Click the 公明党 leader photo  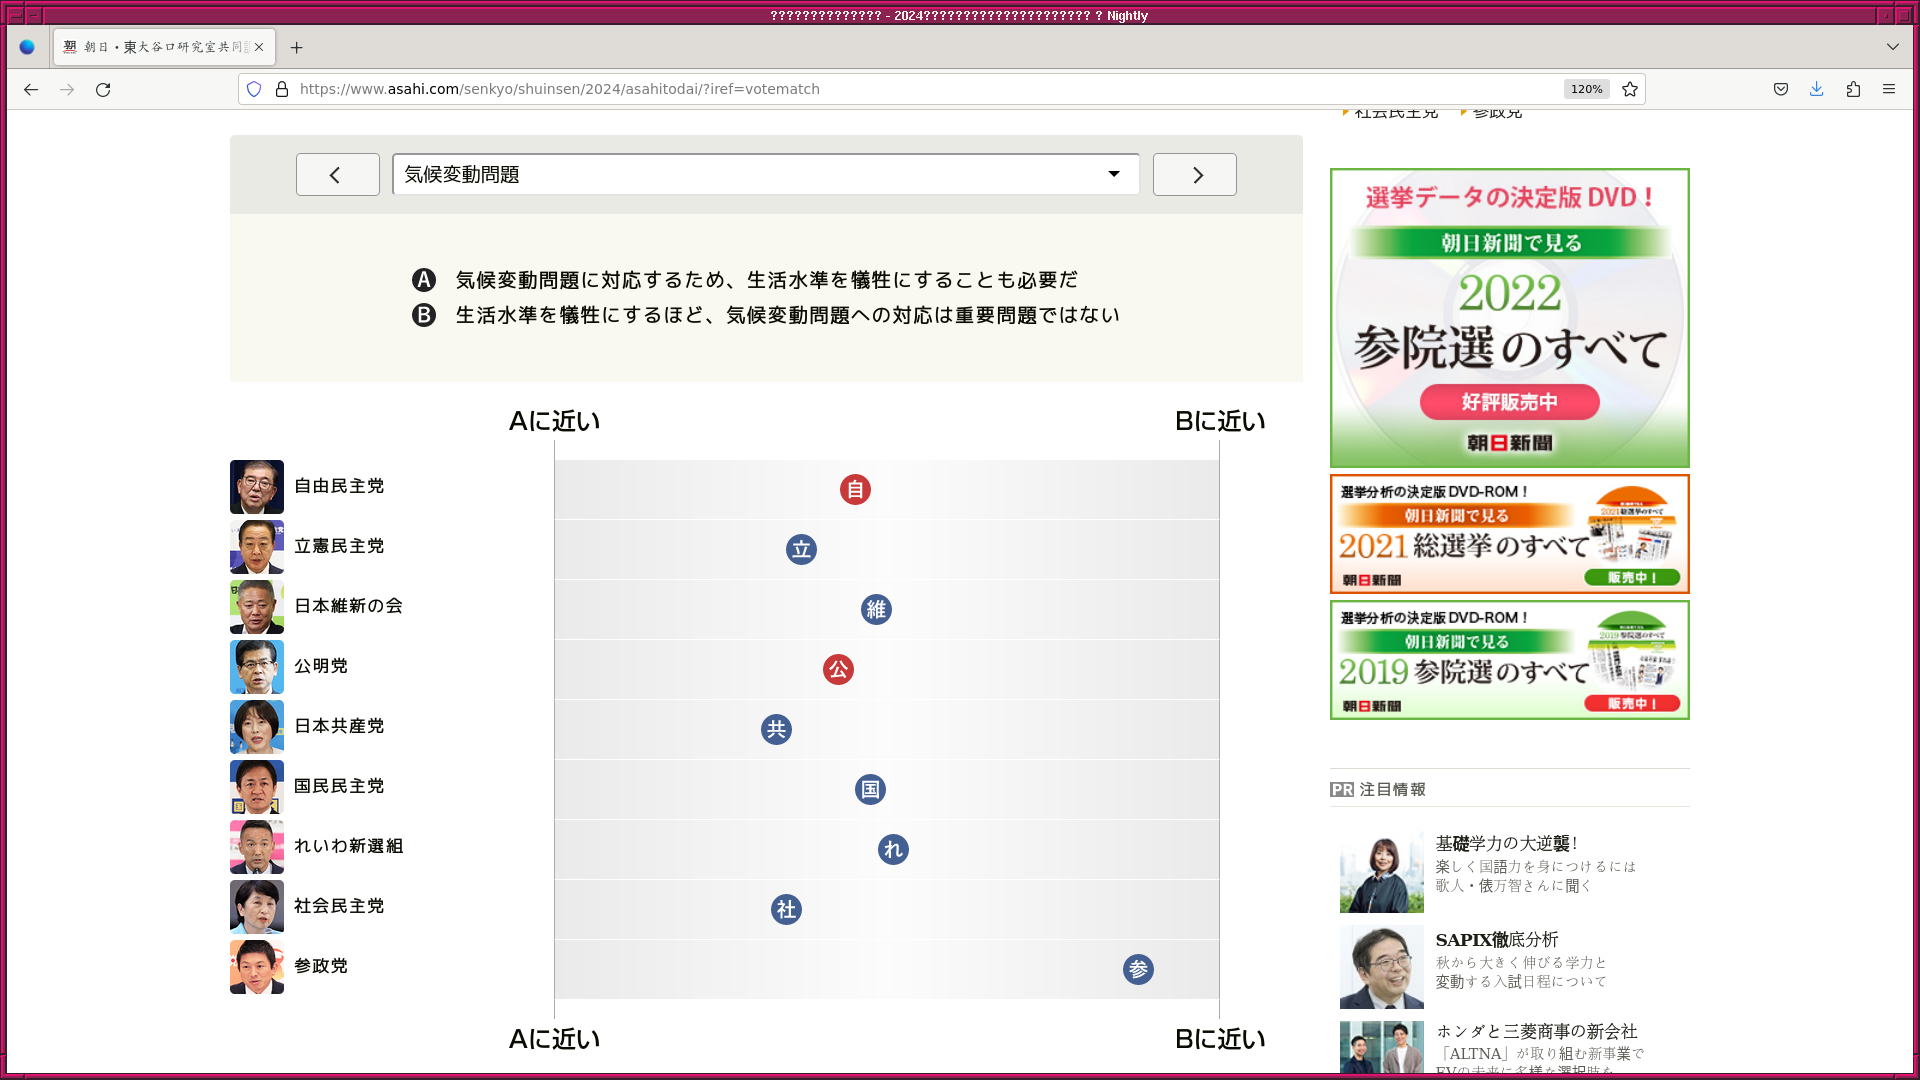point(257,667)
